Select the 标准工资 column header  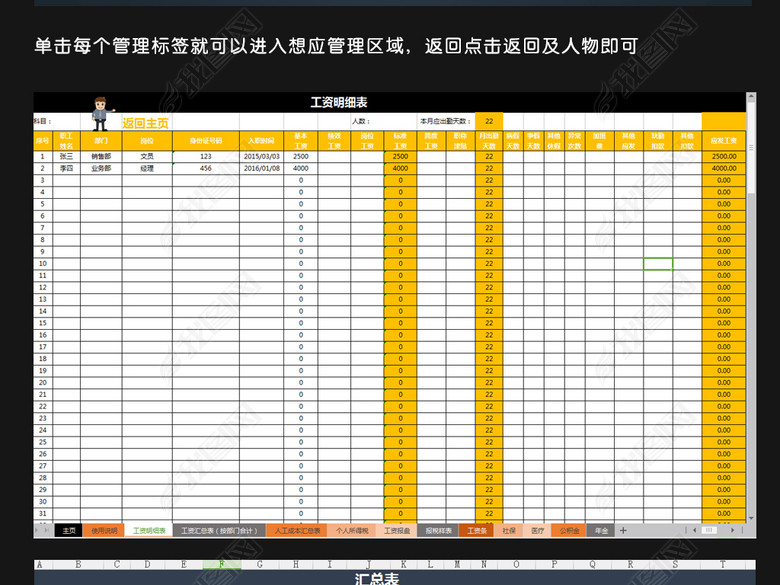pyautogui.click(x=400, y=141)
